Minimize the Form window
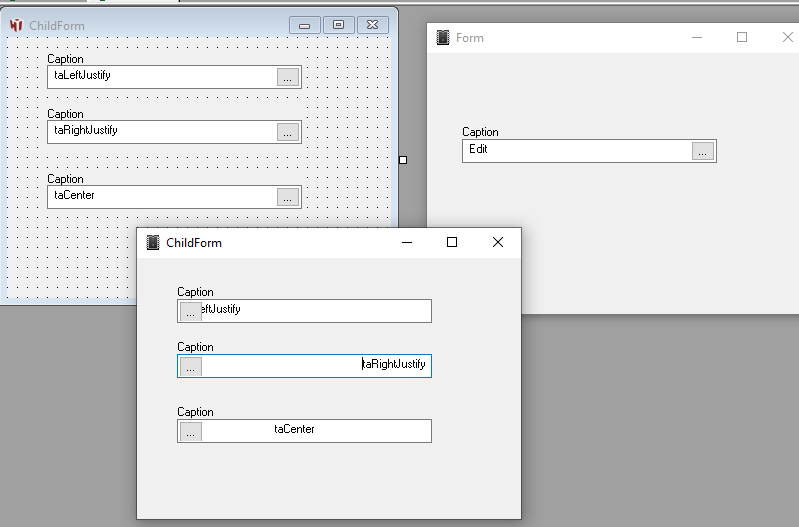 [x=697, y=37]
